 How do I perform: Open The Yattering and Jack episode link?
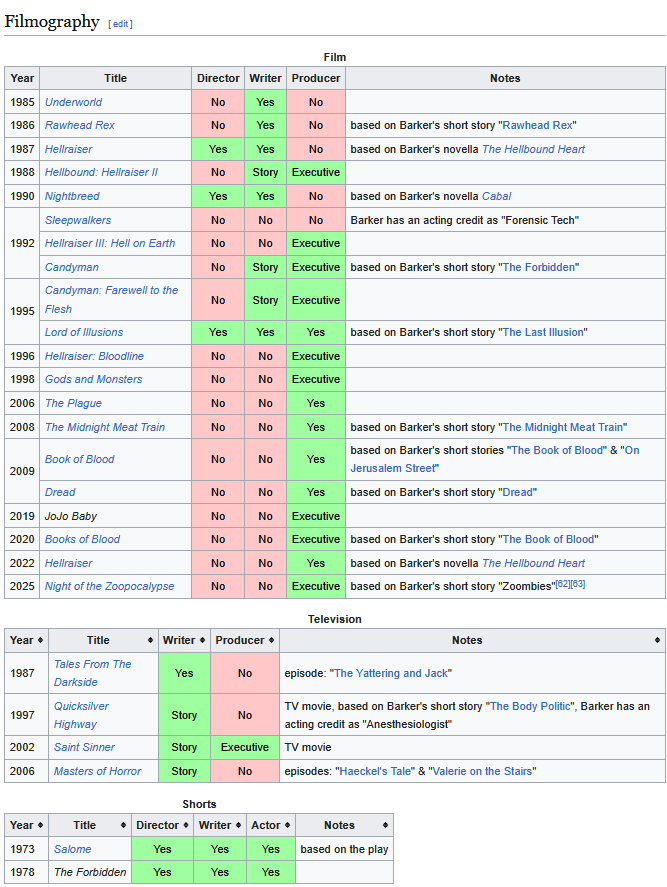pyautogui.click(x=391, y=673)
